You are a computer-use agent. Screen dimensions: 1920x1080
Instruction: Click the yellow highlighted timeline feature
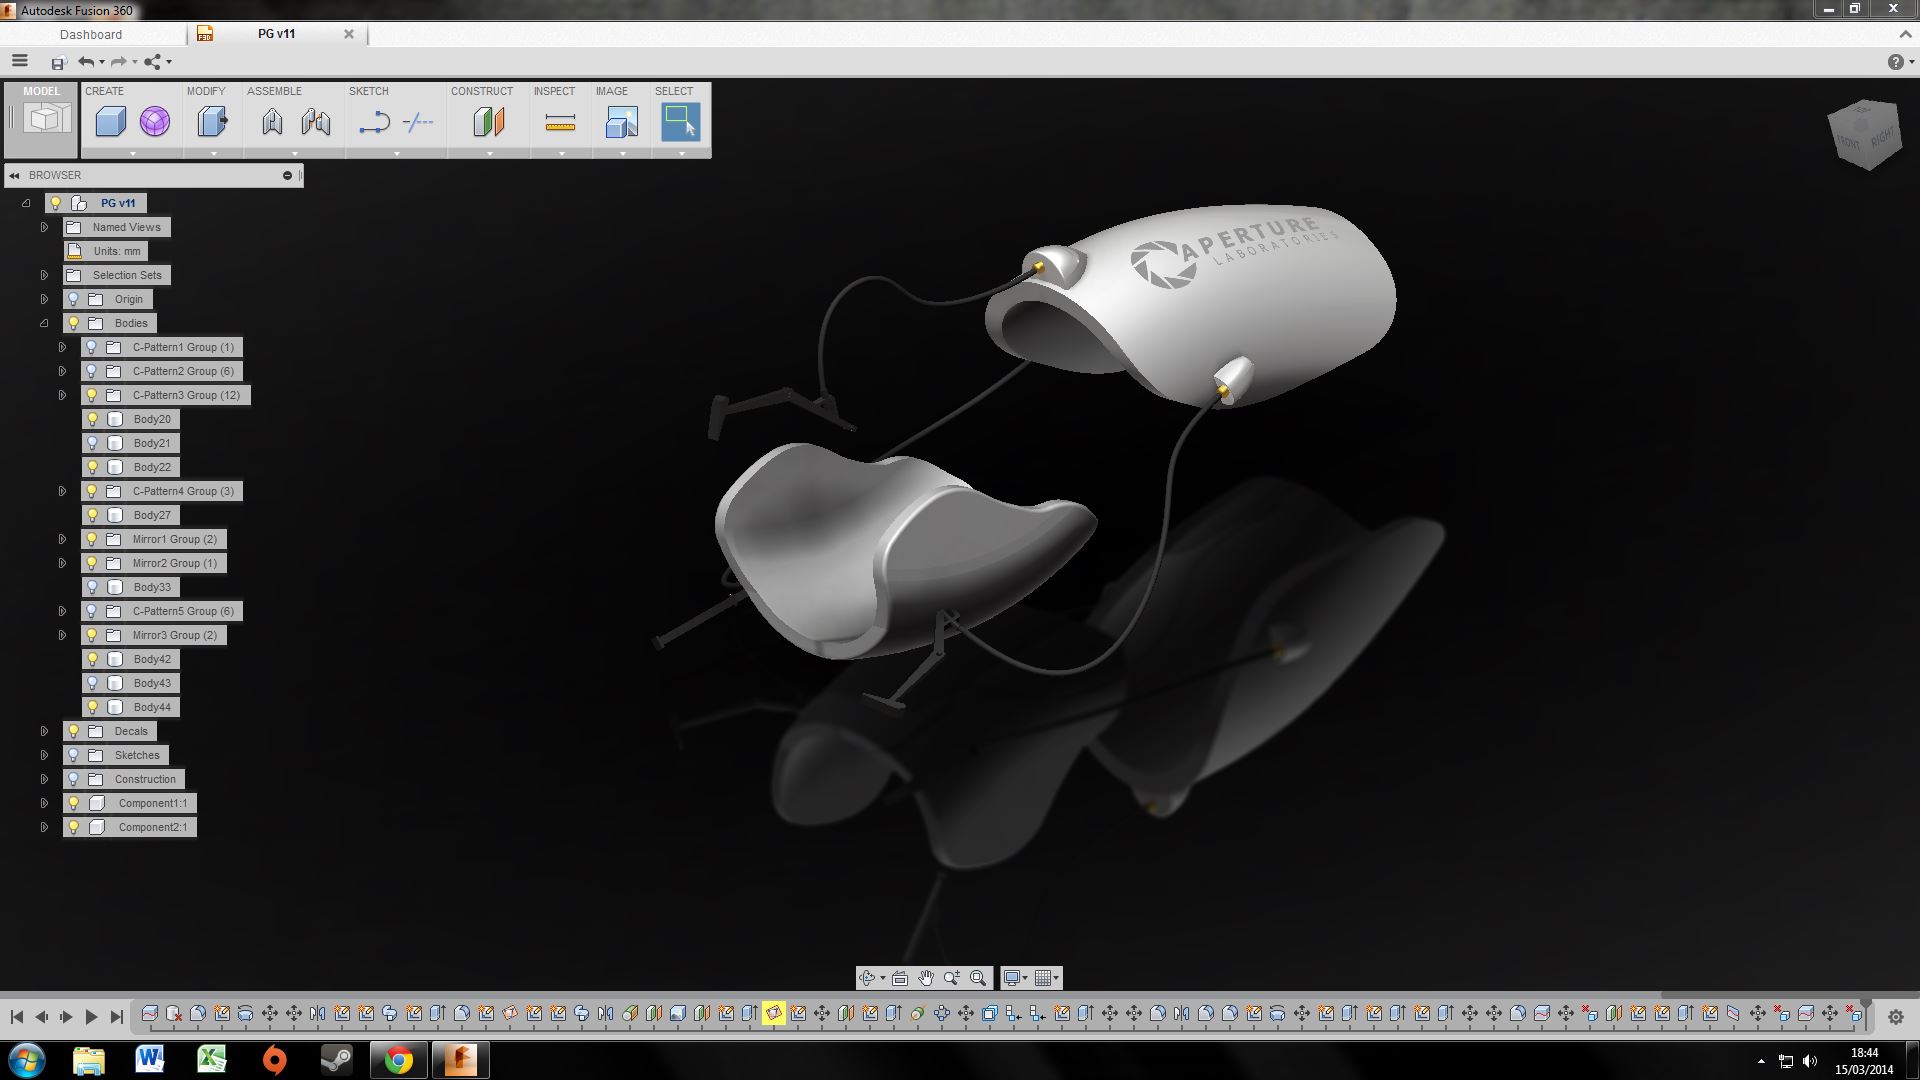[774, 1014]
